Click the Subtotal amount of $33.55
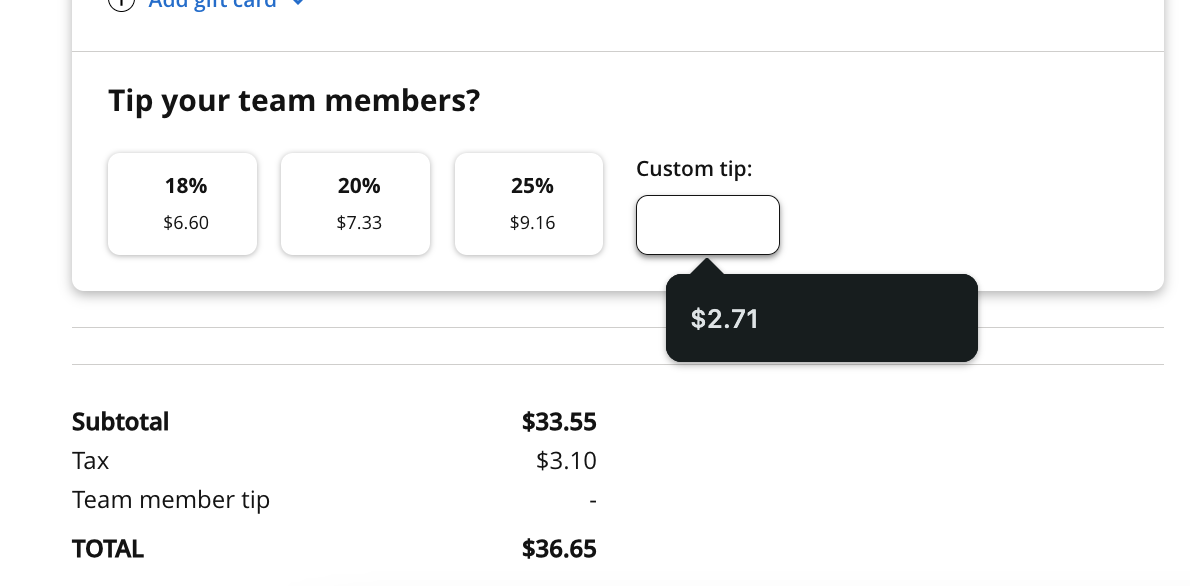1190x586 pixels. pos(559,421)
